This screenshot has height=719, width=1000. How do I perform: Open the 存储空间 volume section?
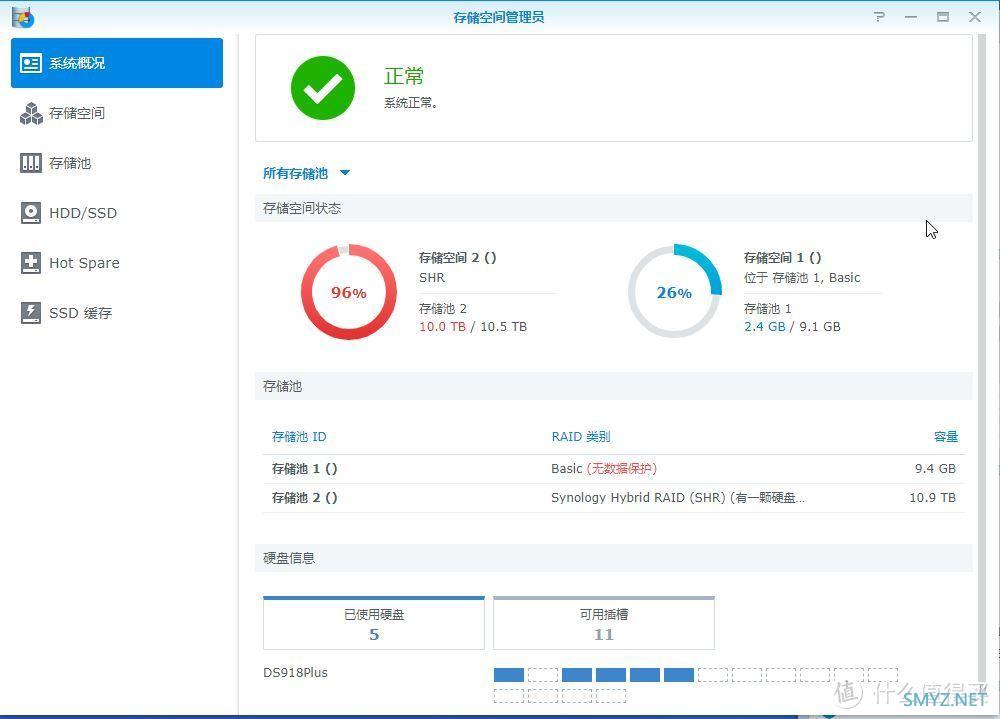point(117,113)
